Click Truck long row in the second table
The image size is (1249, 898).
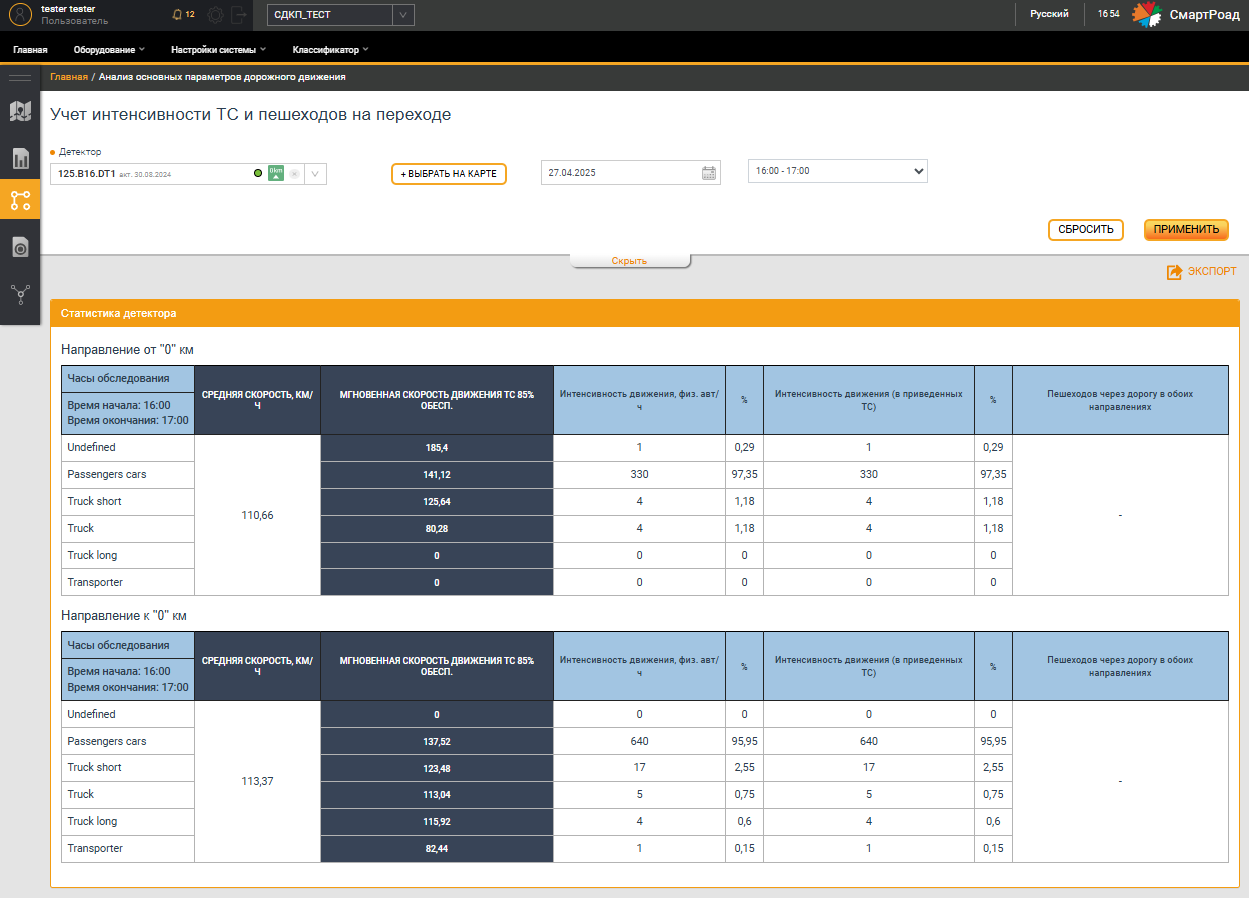click(x=128, y=821)
